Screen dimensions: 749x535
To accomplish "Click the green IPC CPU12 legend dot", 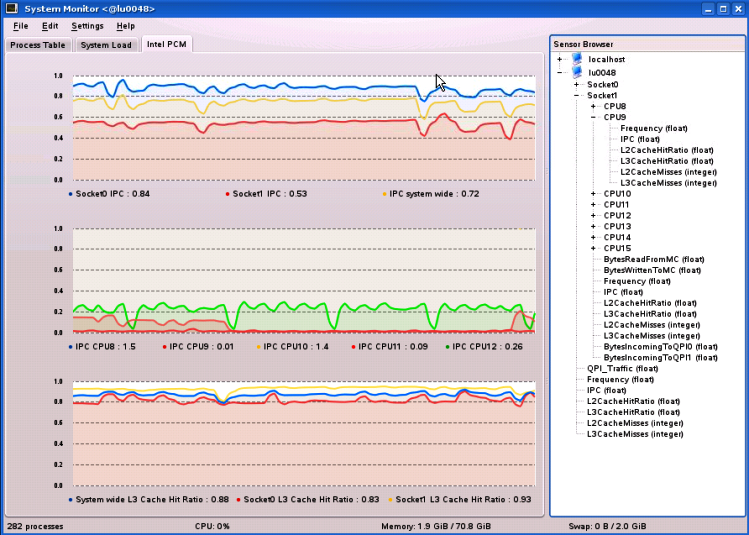I will (x=447, y=346).
